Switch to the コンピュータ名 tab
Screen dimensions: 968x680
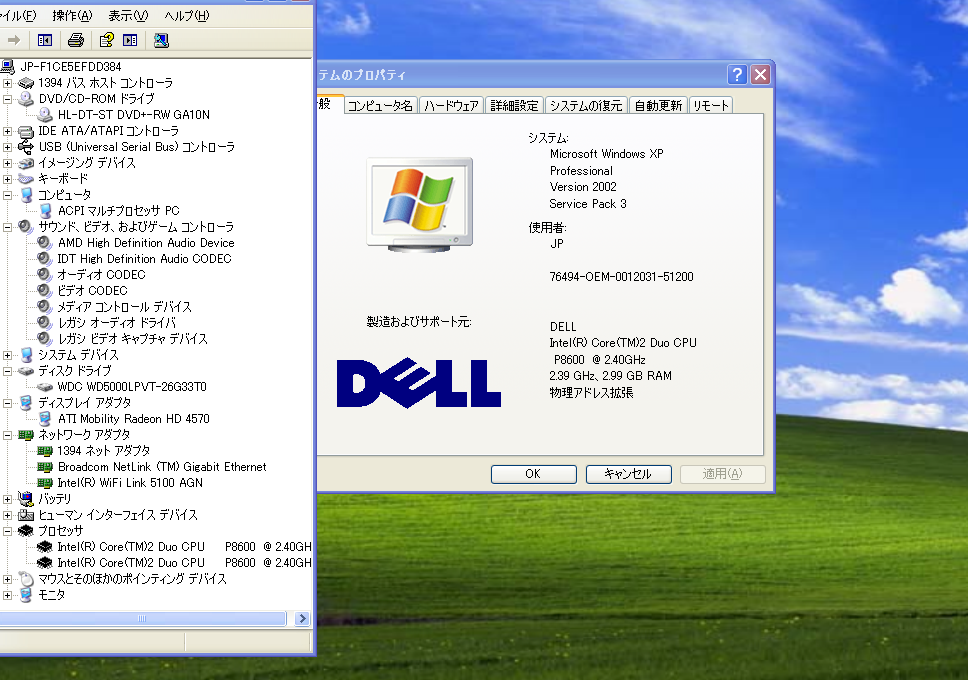(380, 106)
